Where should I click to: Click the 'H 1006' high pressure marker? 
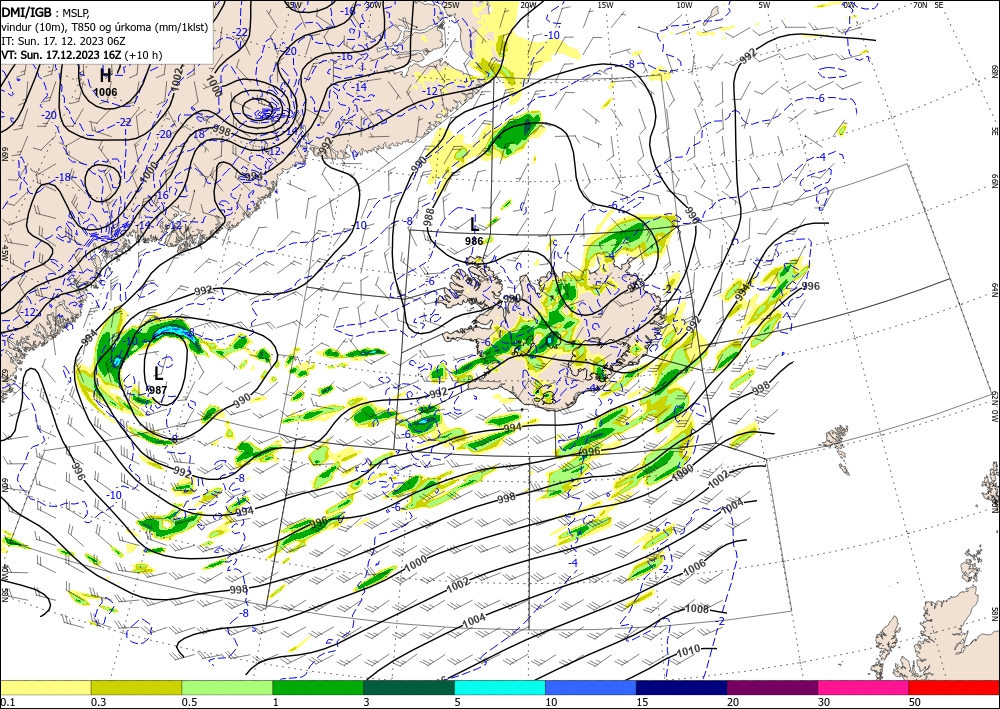pyautogui.click(x=105, y=83)
